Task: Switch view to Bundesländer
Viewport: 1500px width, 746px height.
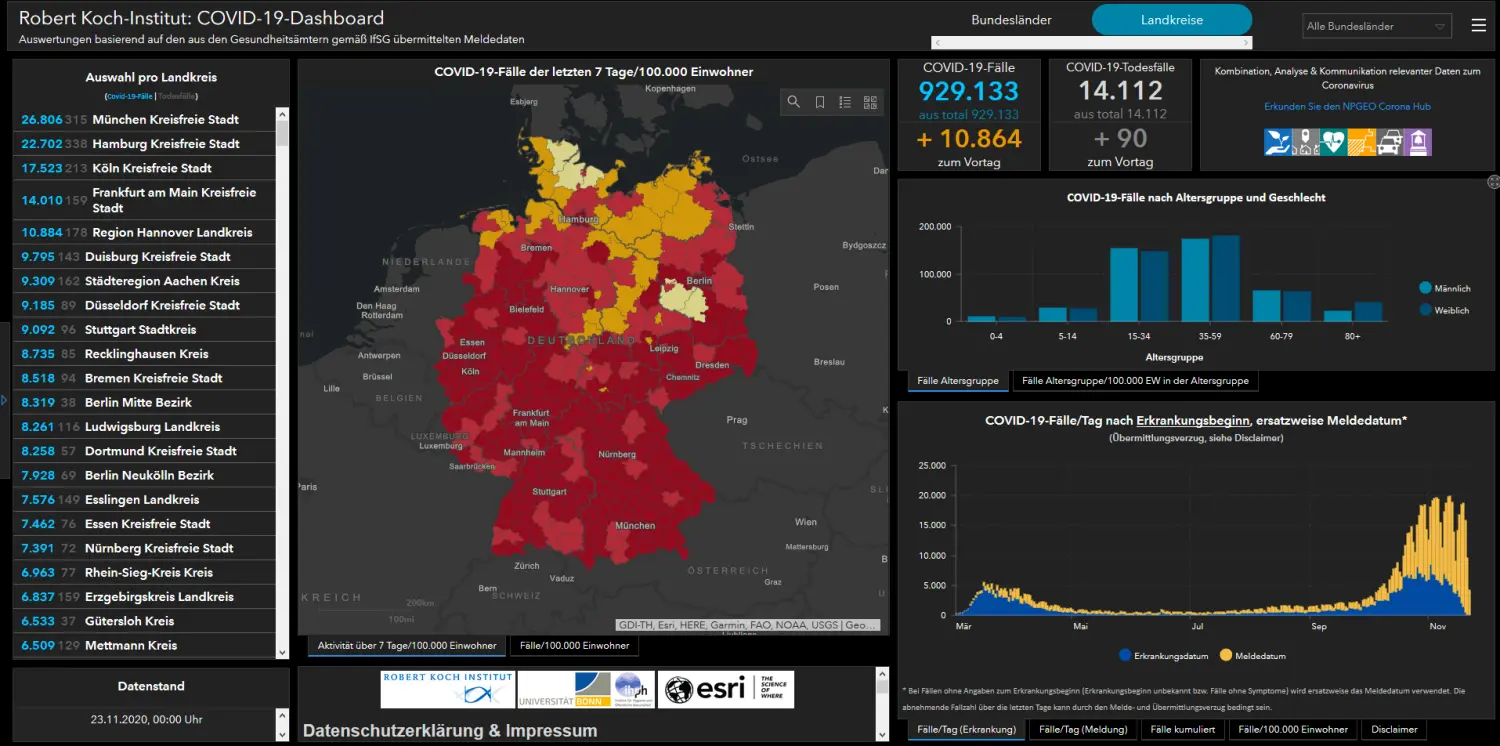Action: point(1011,20)
